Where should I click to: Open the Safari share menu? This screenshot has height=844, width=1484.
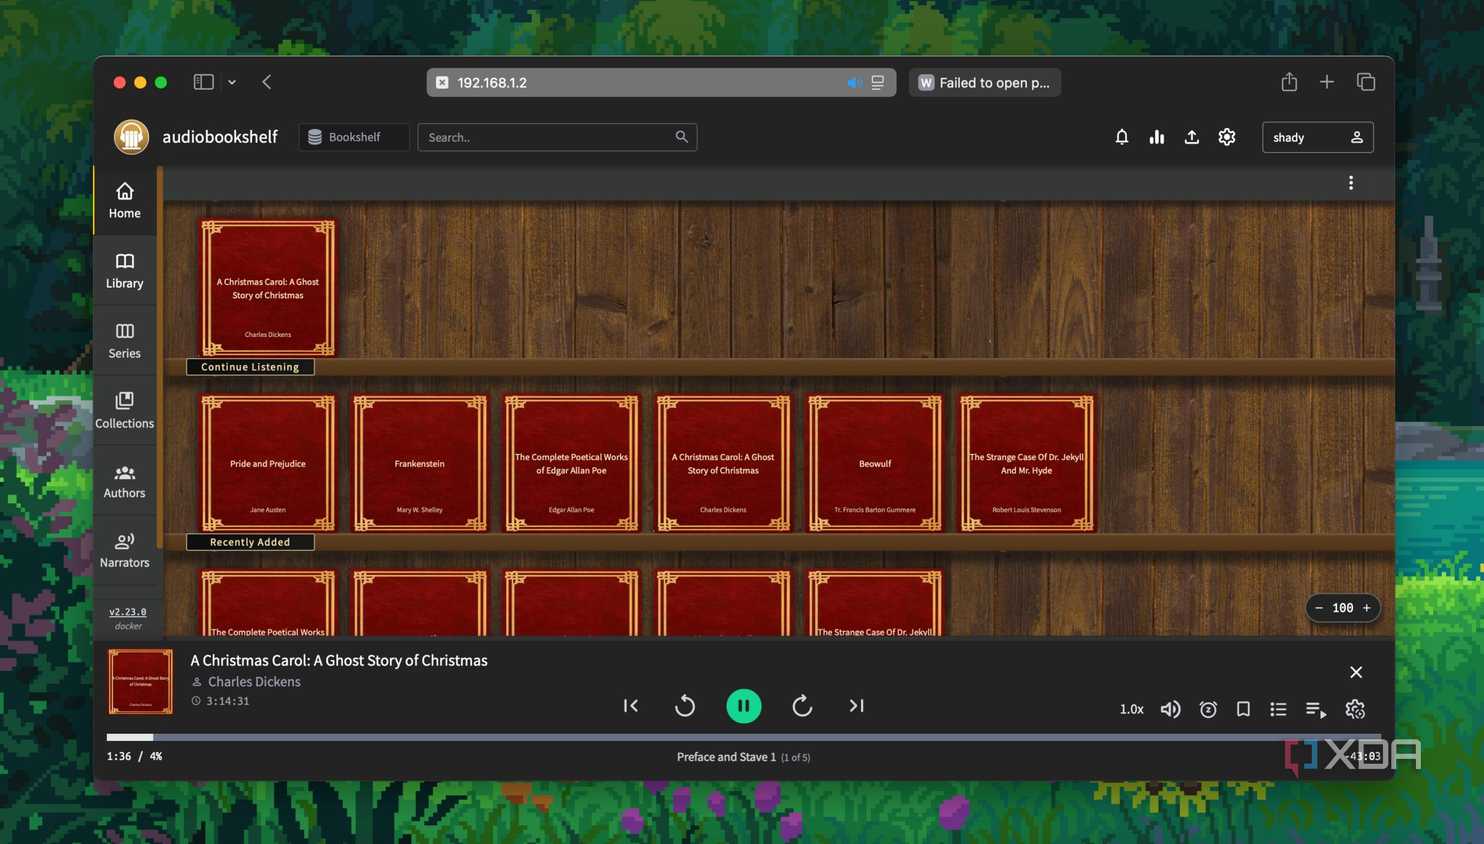click(1289, 82)
